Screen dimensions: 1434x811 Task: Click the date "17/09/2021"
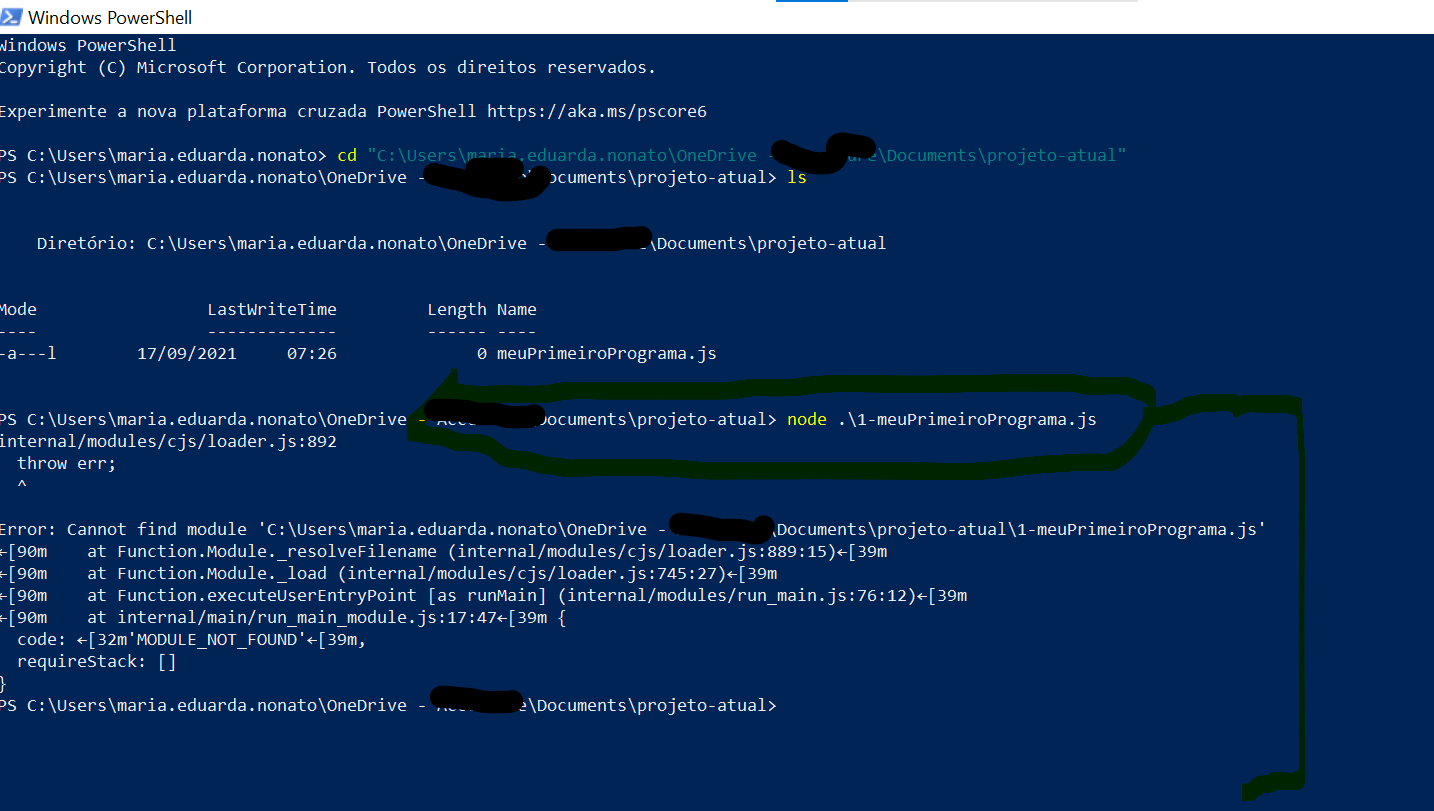[x=187, y=354]
